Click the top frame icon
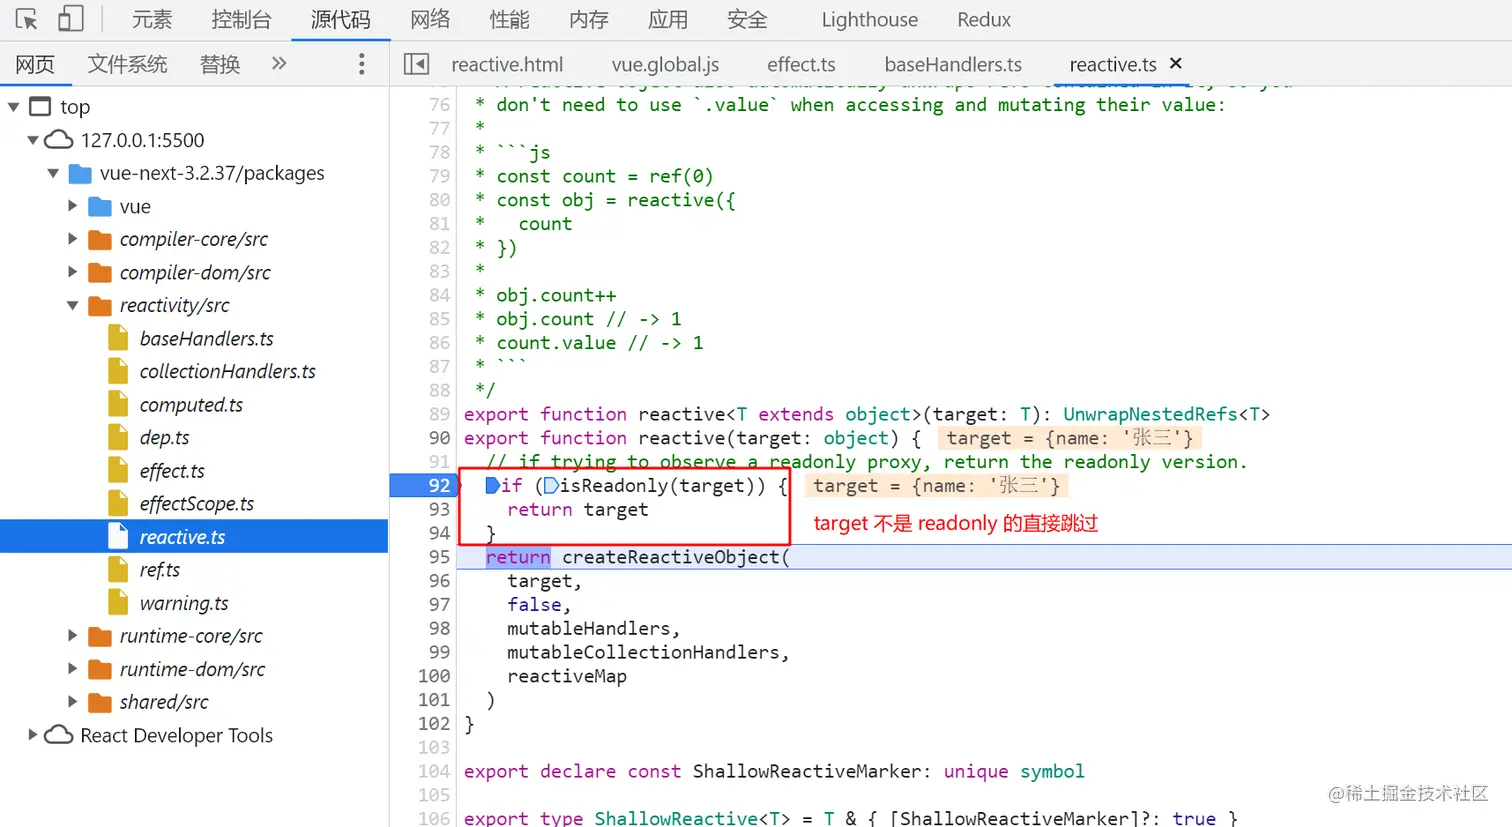 (x=40, y=106)
